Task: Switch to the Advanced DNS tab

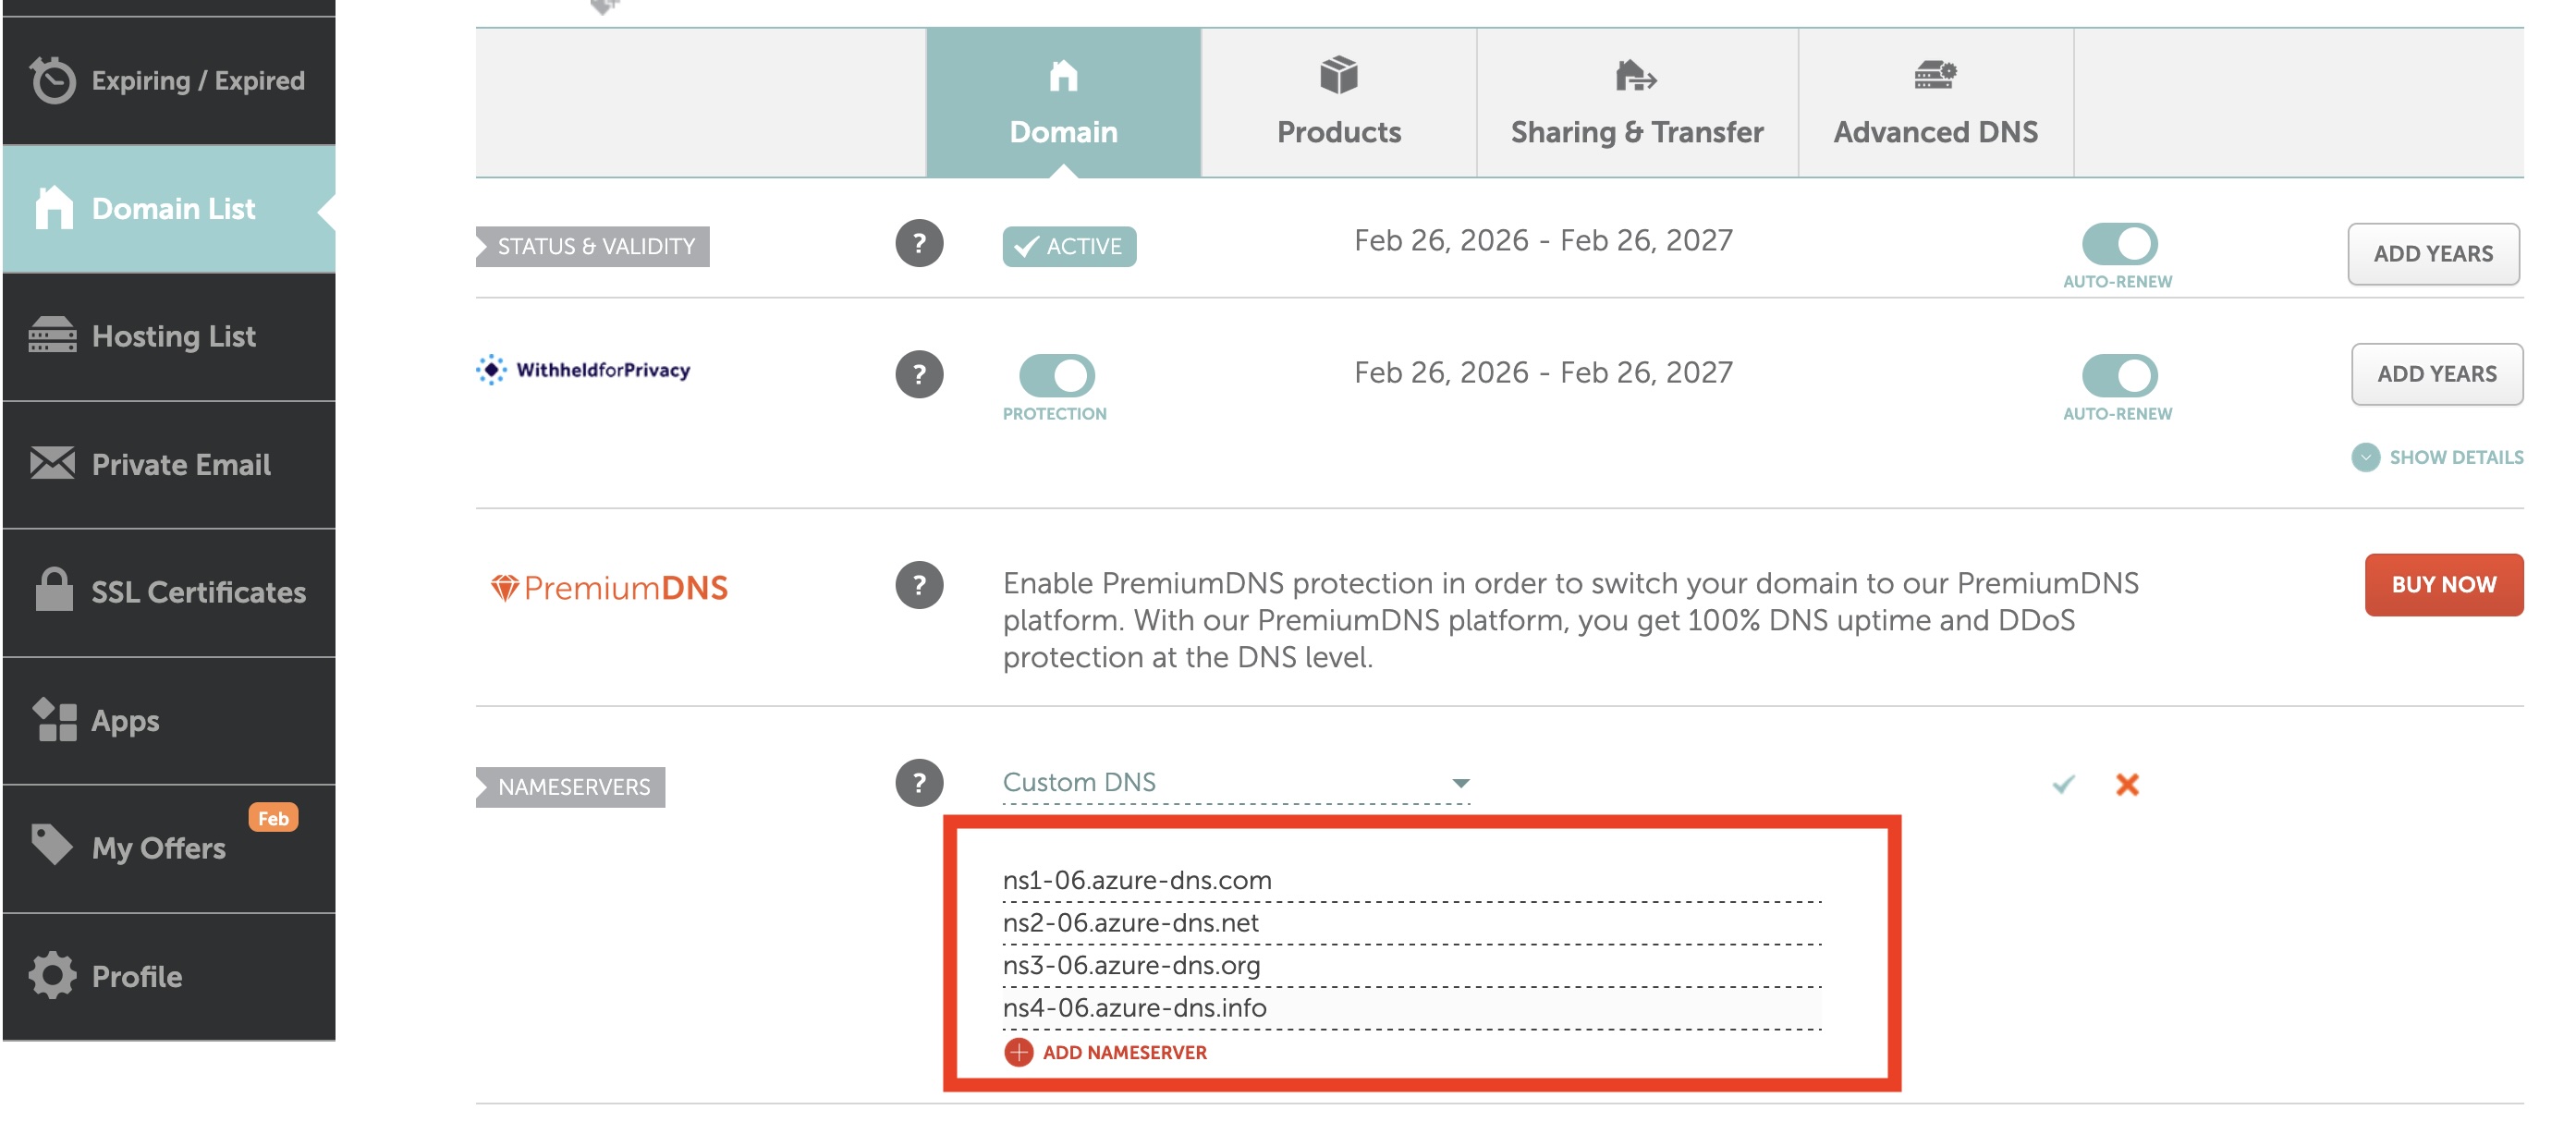Action: pos(1935,103)
